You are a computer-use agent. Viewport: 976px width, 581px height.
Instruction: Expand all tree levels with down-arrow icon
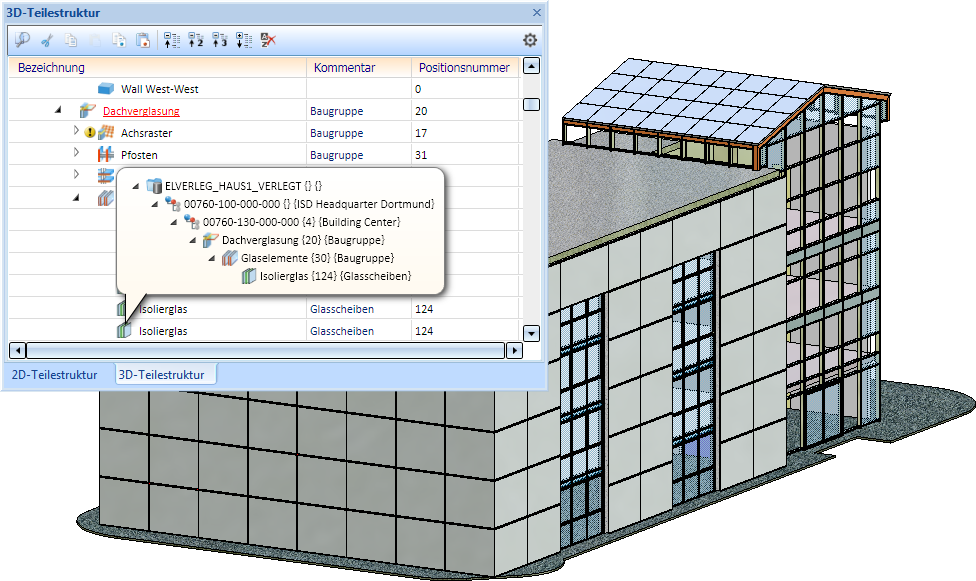click(244, 40)
